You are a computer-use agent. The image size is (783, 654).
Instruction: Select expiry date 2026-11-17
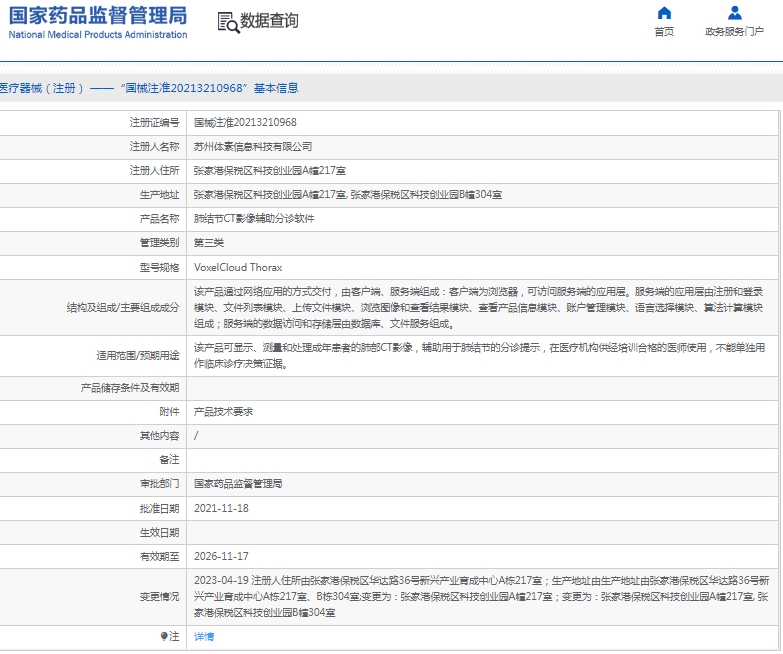click(221, 556)
